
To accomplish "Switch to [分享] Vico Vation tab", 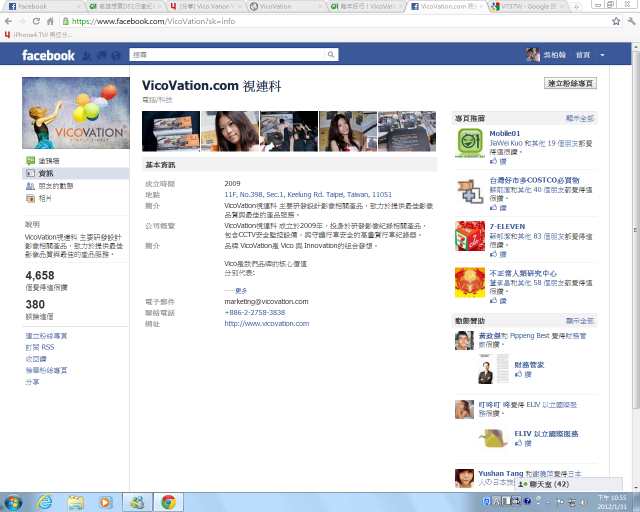I will (206, 7).
